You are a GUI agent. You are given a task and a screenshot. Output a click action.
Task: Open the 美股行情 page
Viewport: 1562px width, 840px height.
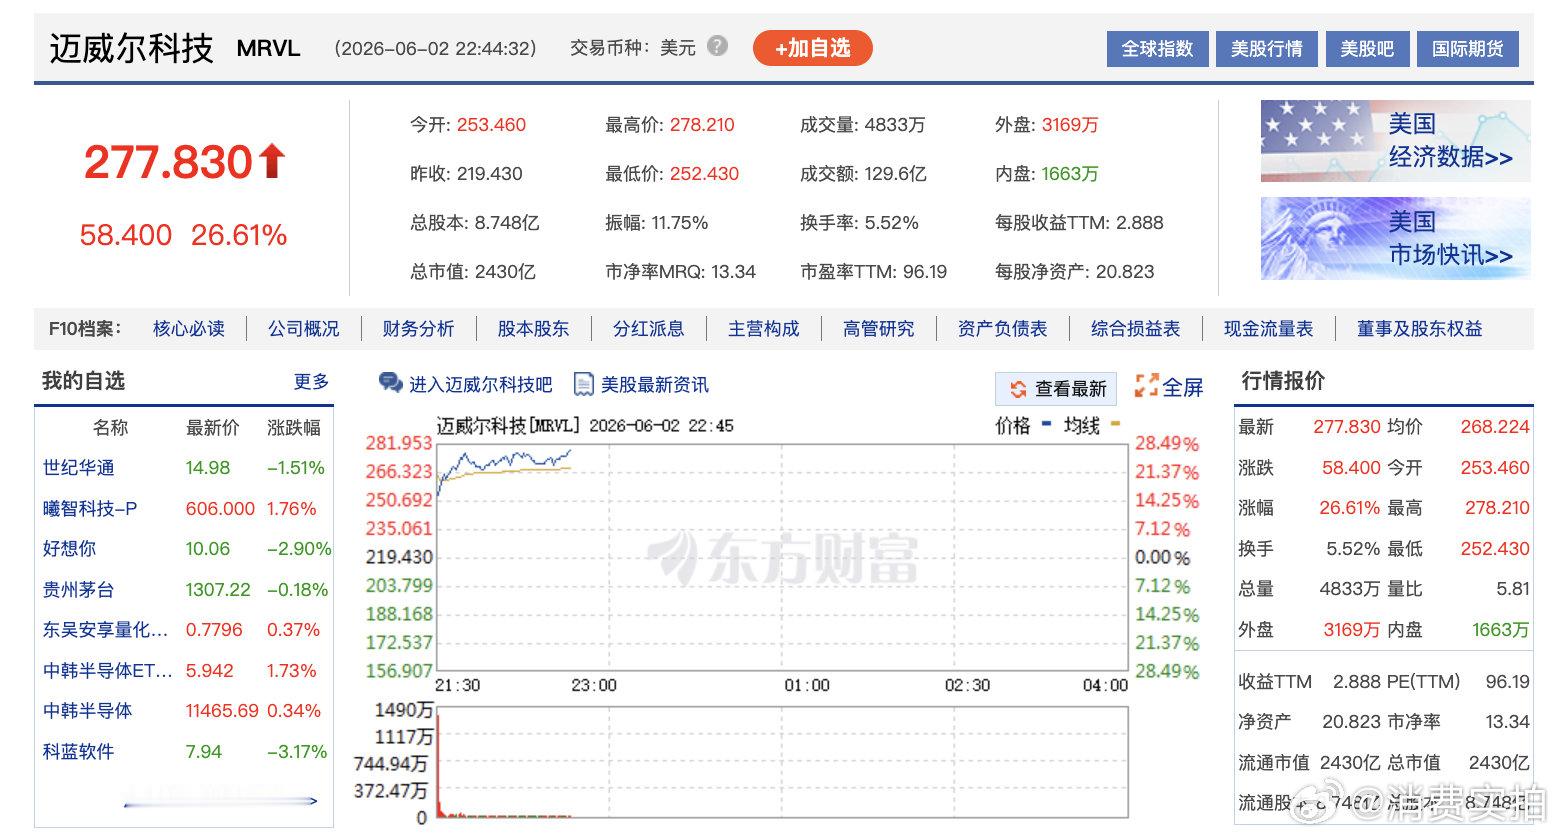(x=1267, y=49)
